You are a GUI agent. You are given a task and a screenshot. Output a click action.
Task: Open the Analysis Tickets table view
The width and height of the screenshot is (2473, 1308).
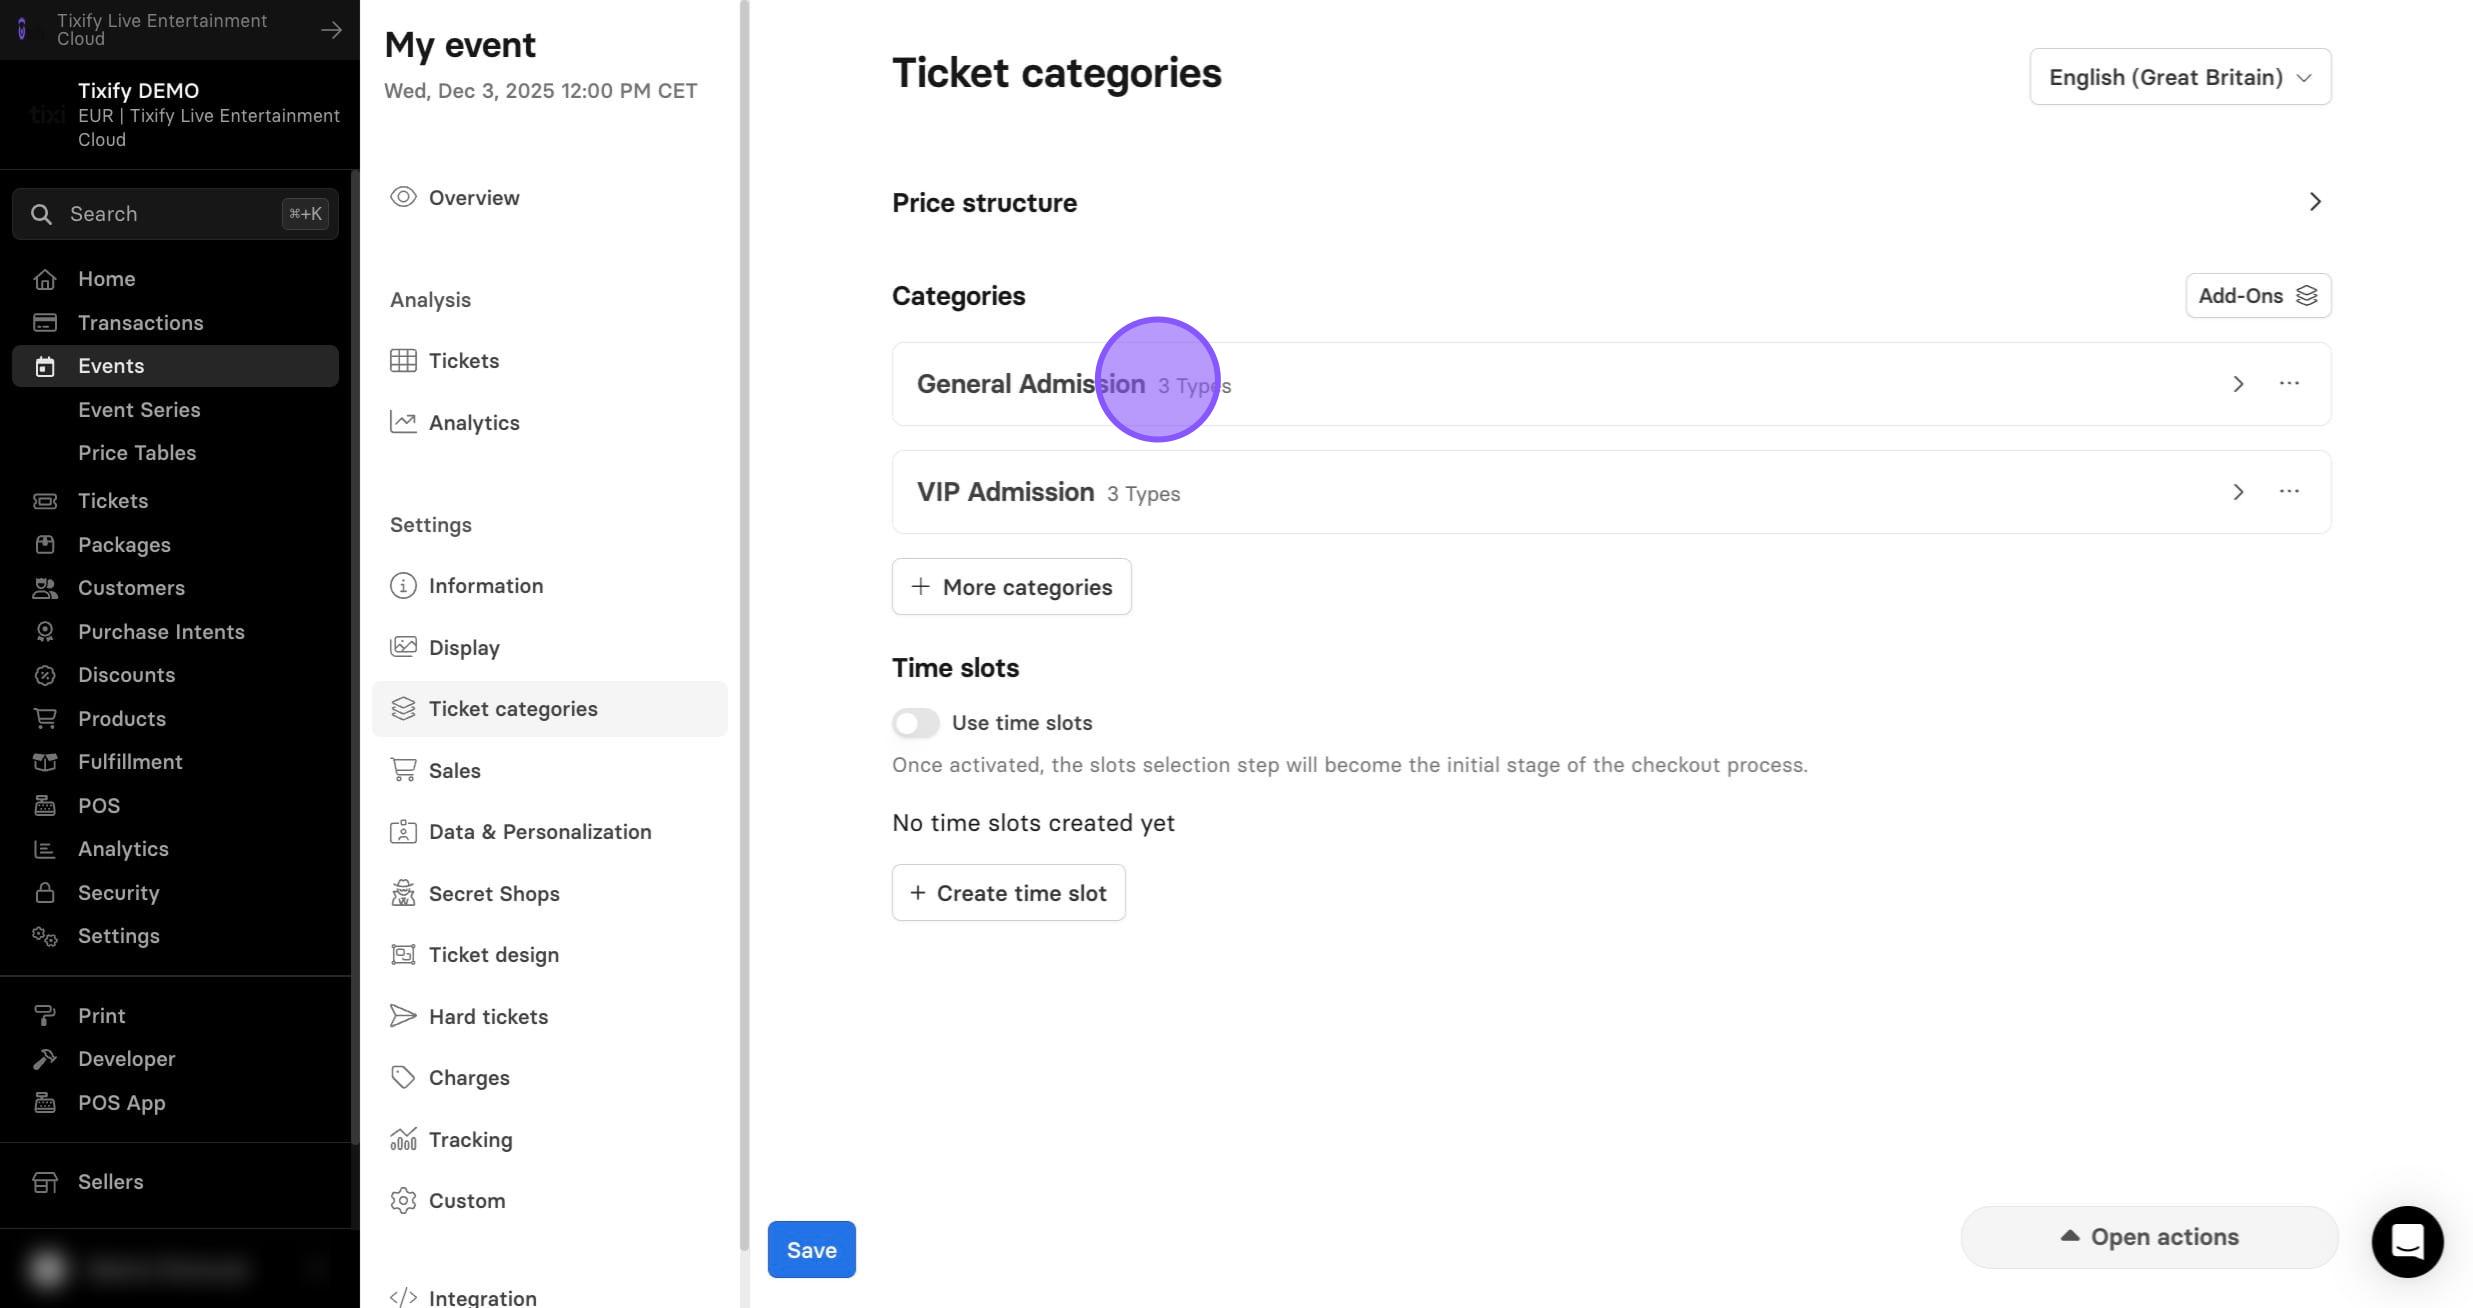point(549,361)
